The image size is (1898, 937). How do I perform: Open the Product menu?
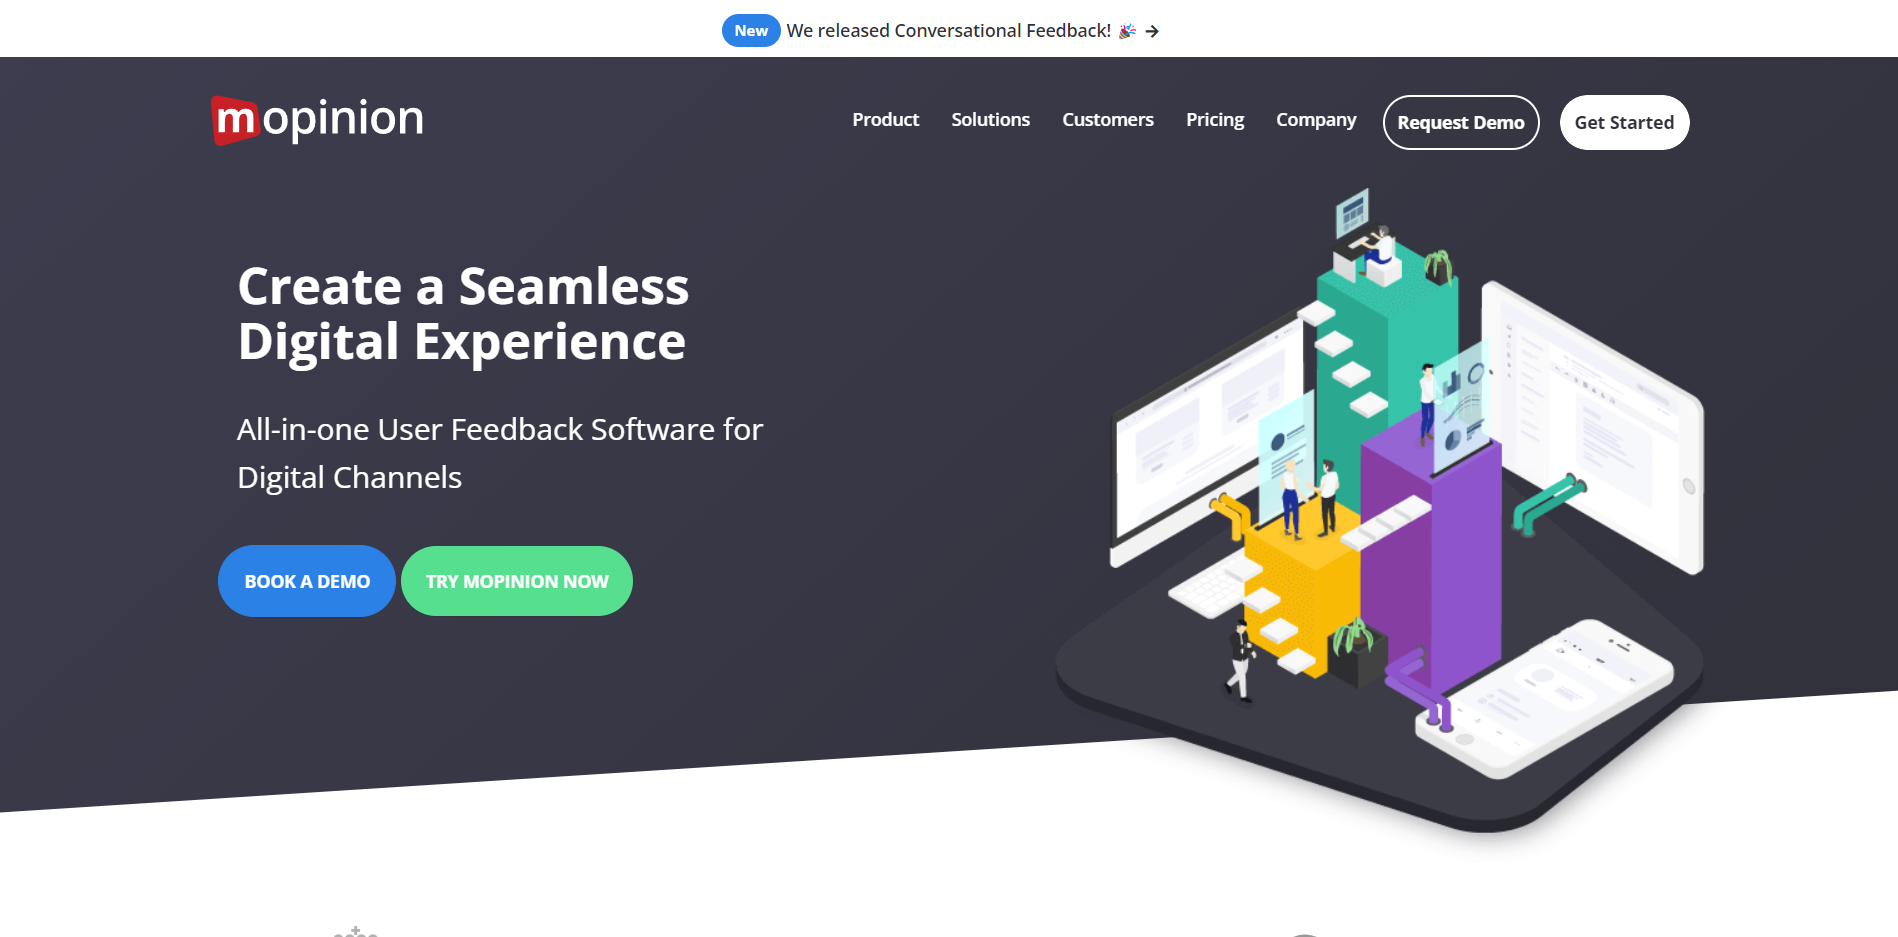pos(885,120)
